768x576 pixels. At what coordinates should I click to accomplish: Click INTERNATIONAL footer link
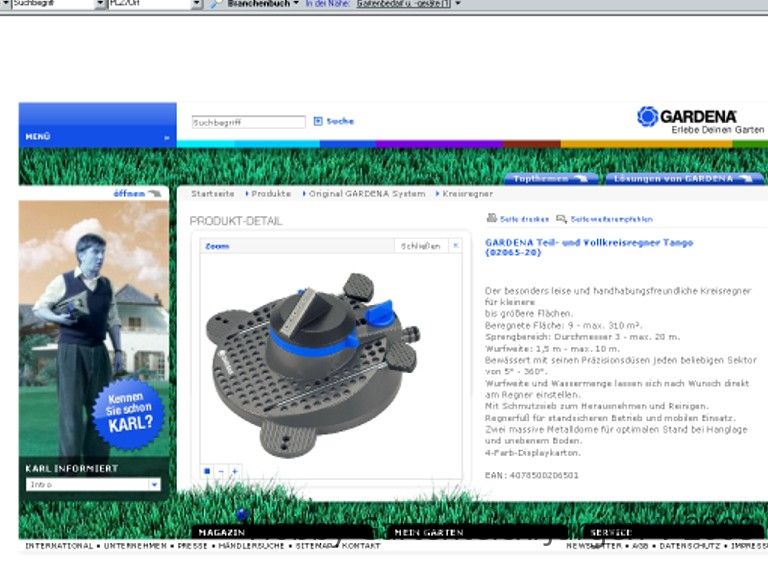tap(59, 546)
